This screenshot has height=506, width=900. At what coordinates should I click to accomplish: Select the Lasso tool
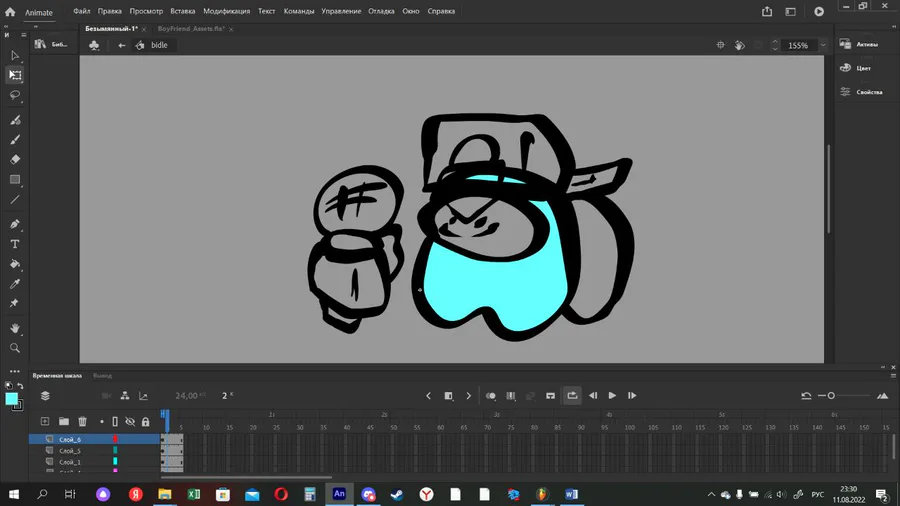(x=15, y=95)
